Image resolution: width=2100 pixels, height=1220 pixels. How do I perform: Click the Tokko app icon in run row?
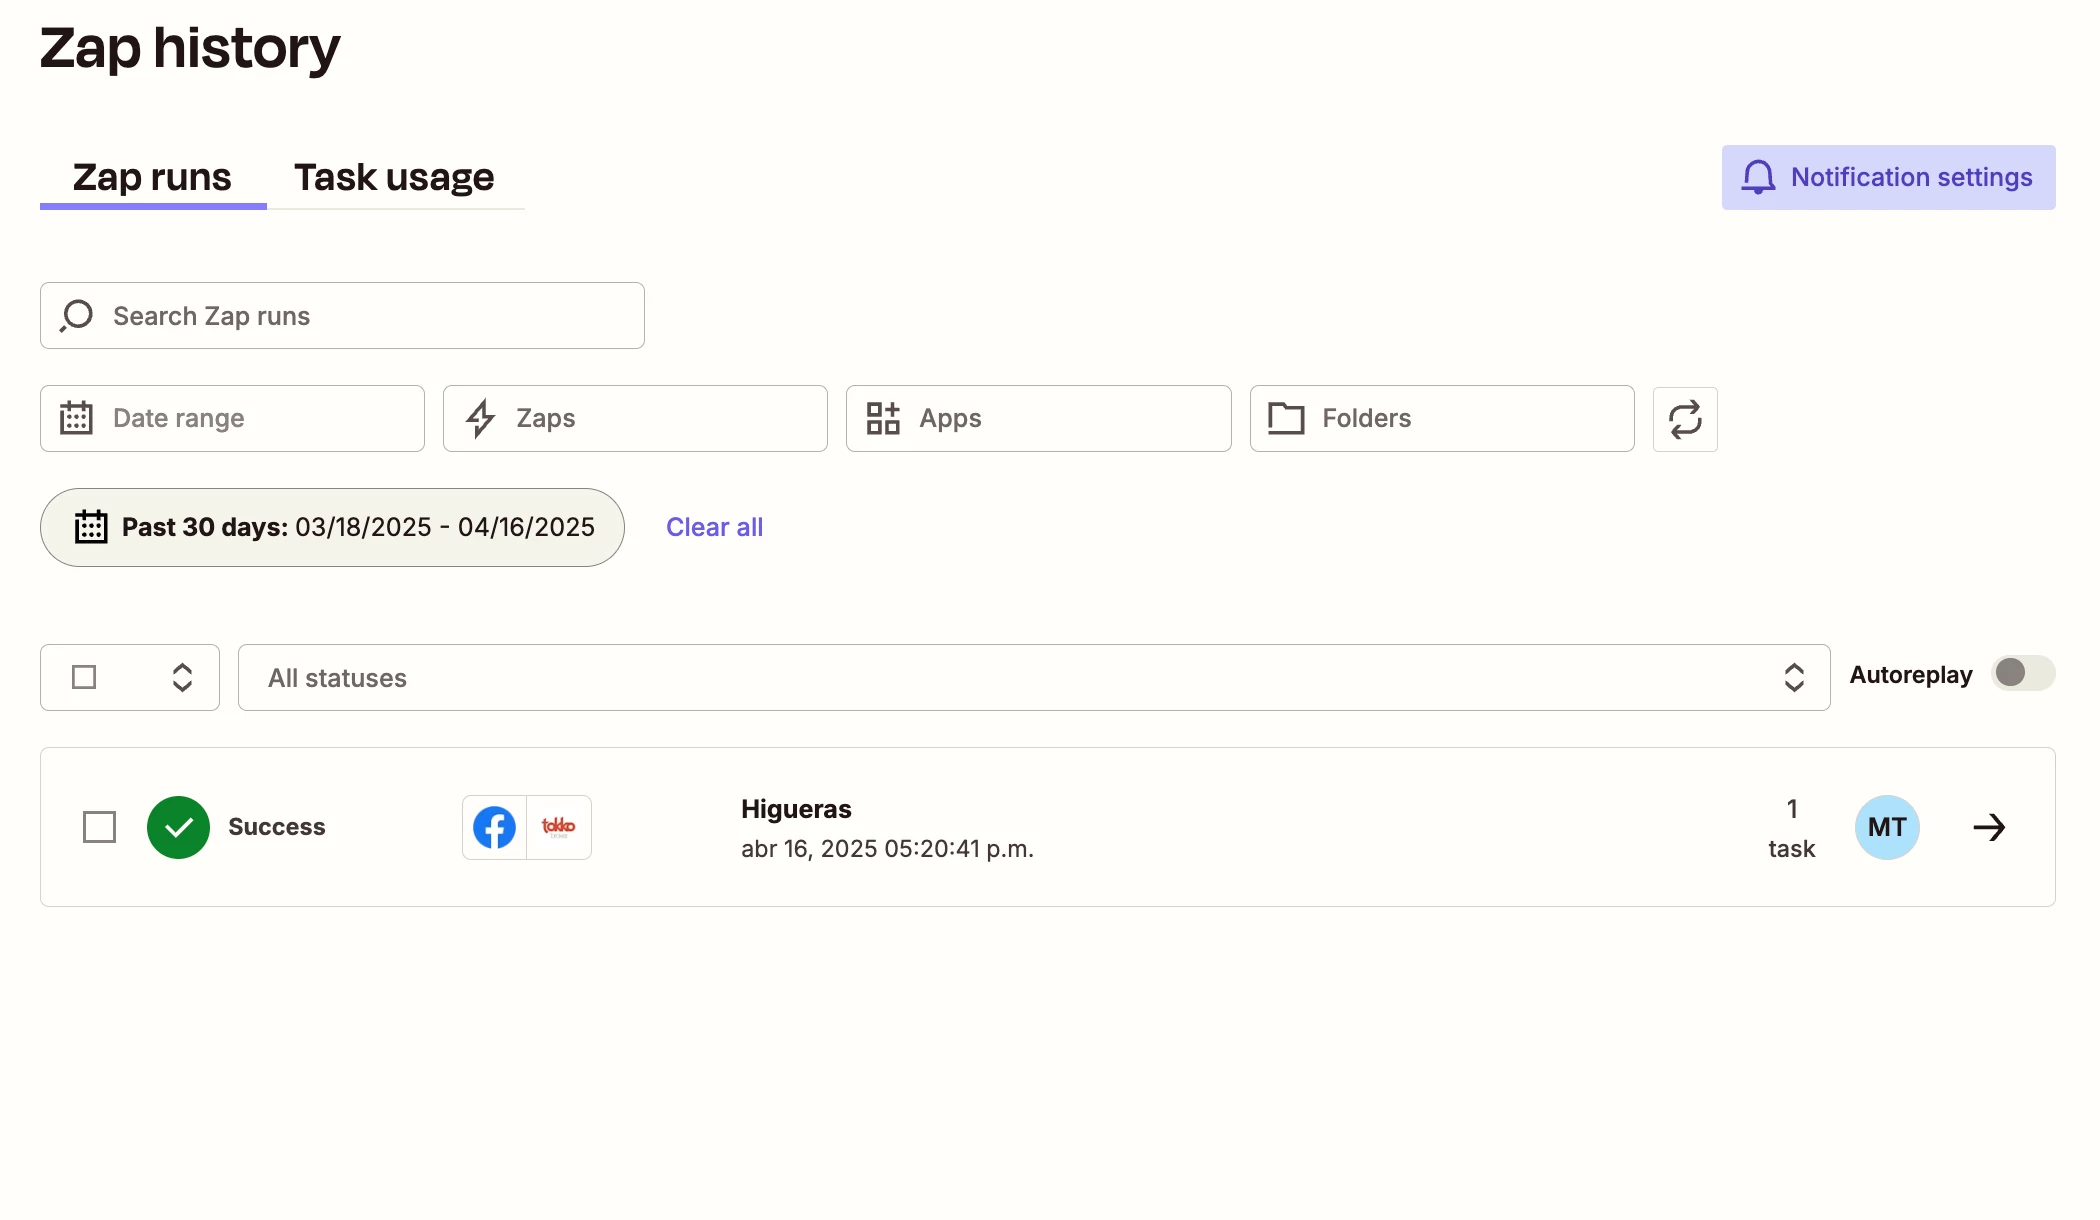[x=558, y=827]
